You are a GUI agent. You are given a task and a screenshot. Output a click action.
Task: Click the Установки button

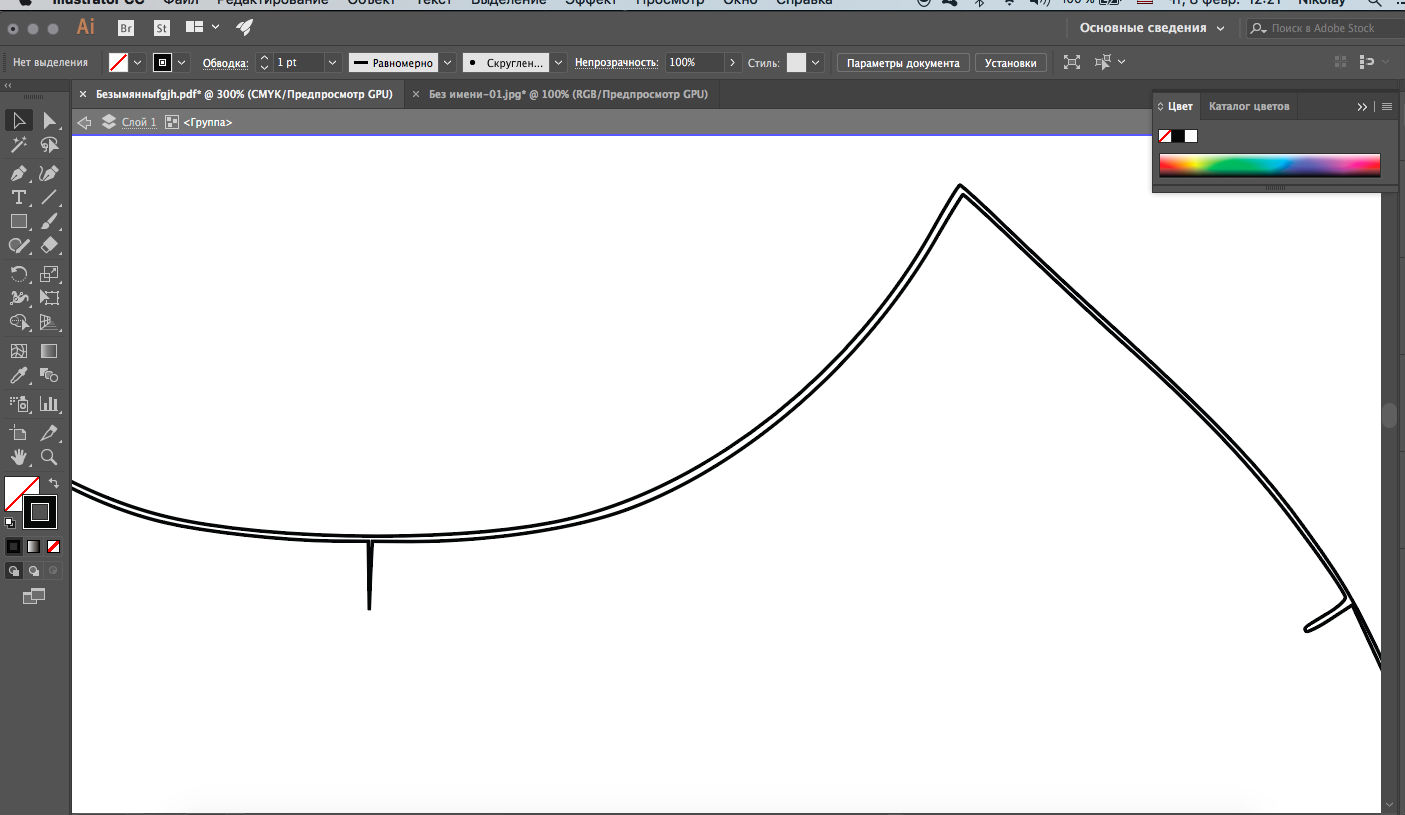[x=1010, y=63]
